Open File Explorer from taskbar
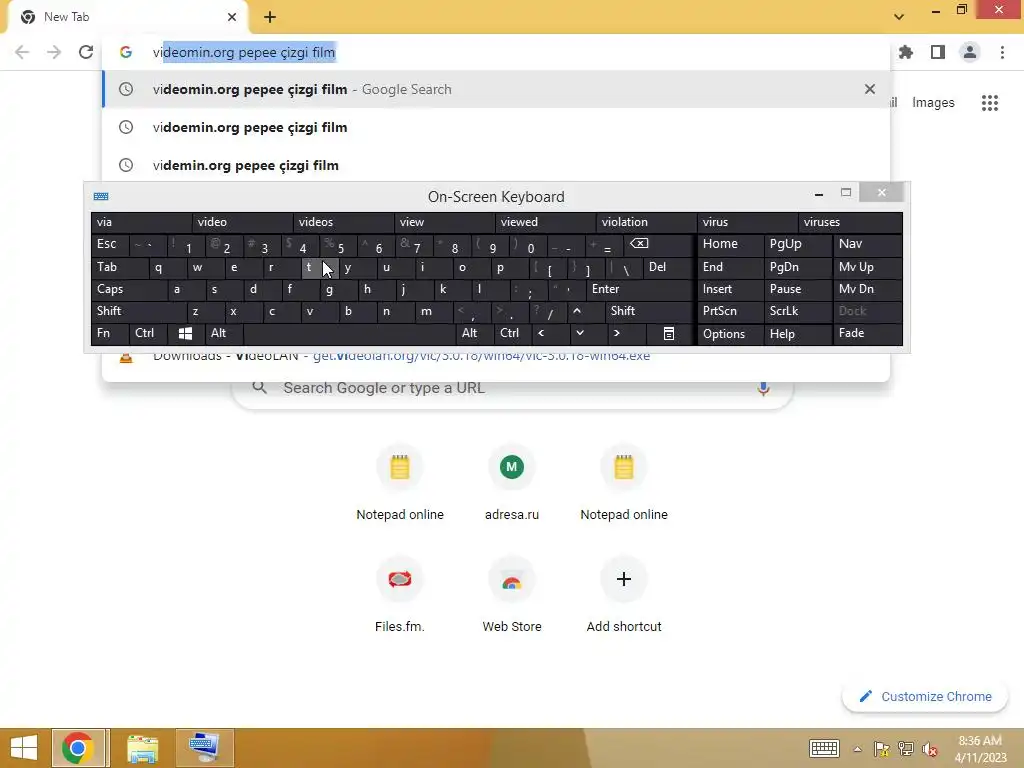The width and height of the screenshot is (1024, 768). point(142,748)
